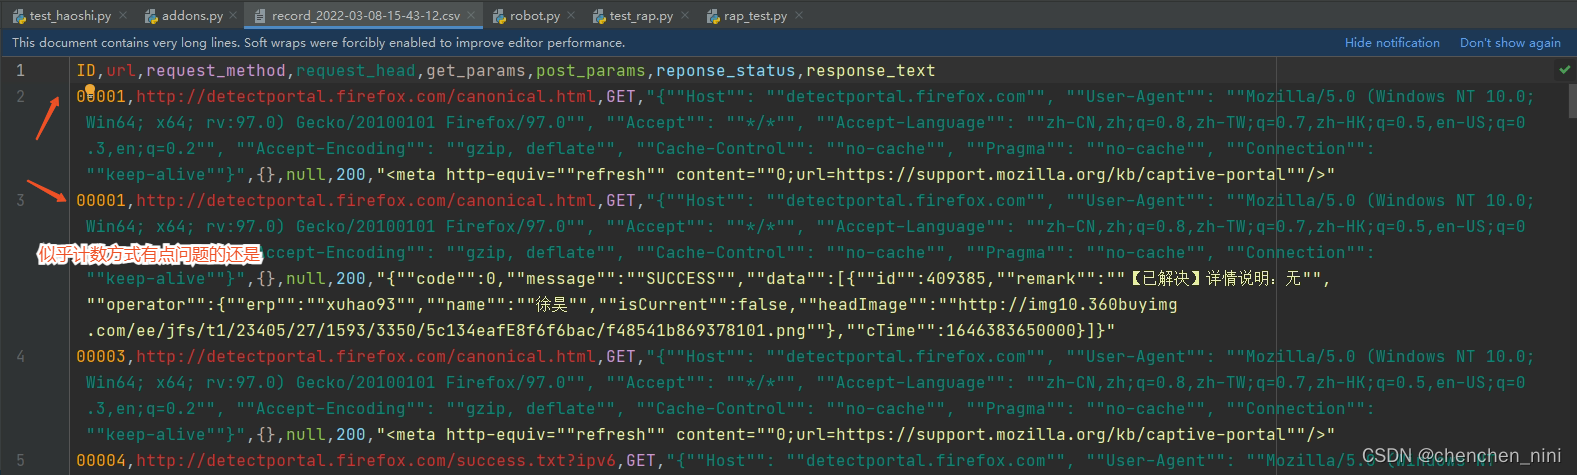1577x475 pixels.
Task: Click the Python icon on test_rap.py tab
Action: tap(598, 16)
